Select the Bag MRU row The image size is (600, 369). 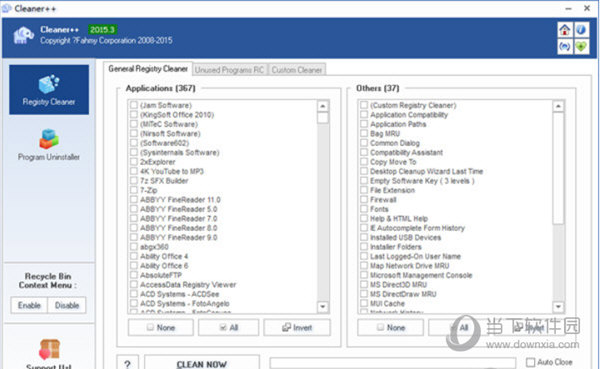tap(385, 134)
